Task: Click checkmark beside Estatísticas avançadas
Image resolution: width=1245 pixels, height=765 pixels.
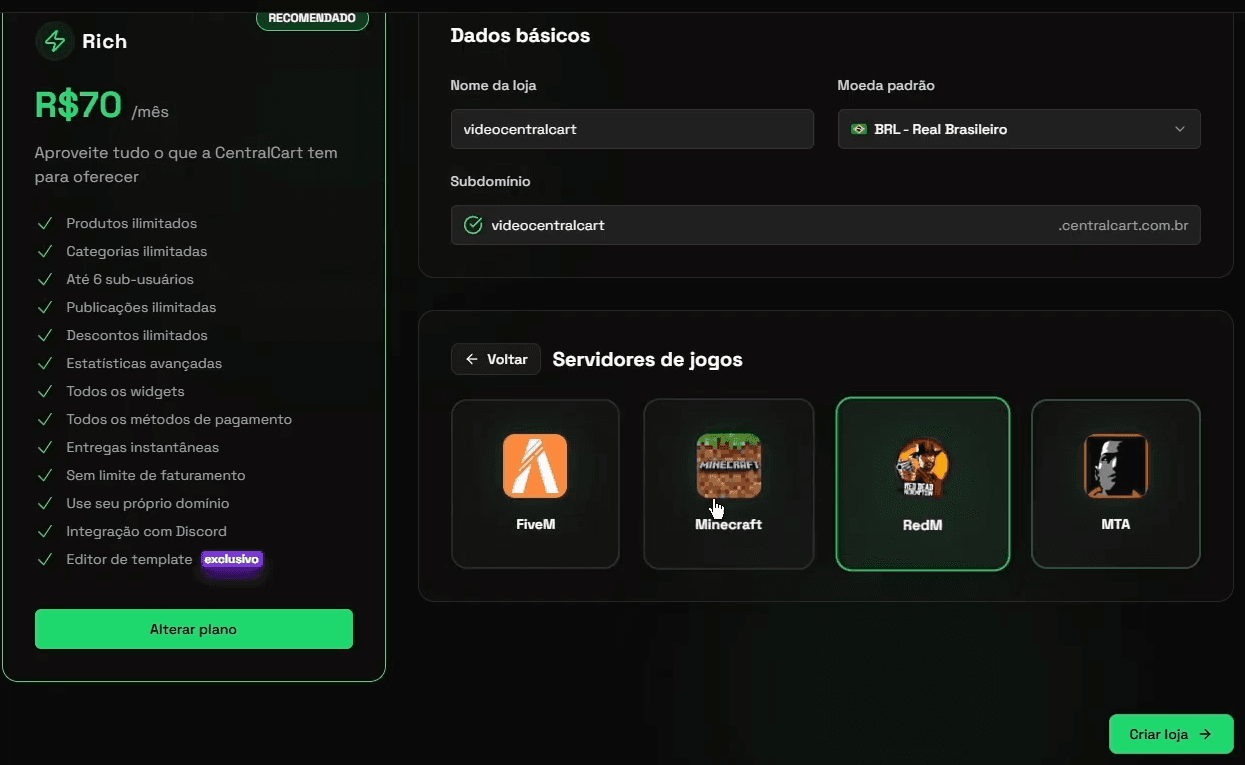Action: point(45,363)
